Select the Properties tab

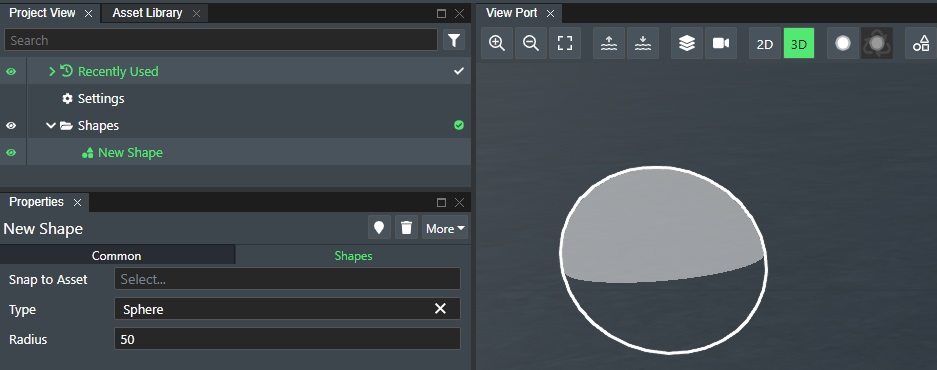coord(36,202)
